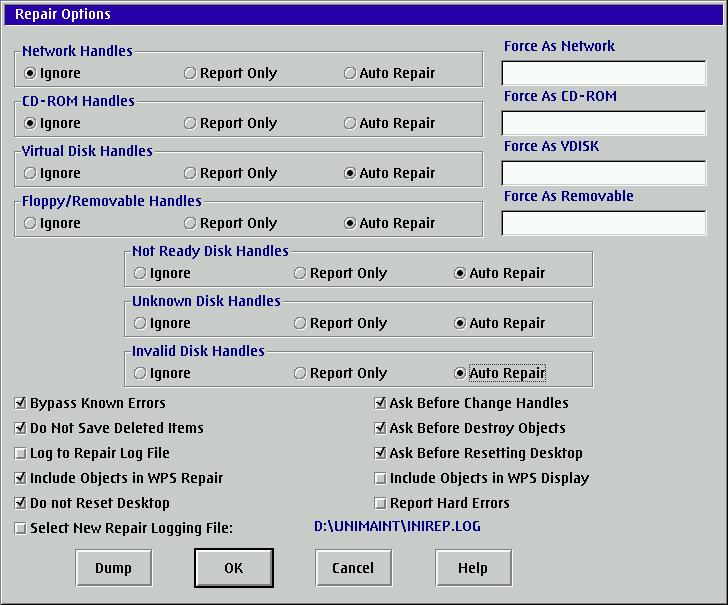728x605 pixels.
Task: Click the Force As Network input field
Action: point(603,73)
